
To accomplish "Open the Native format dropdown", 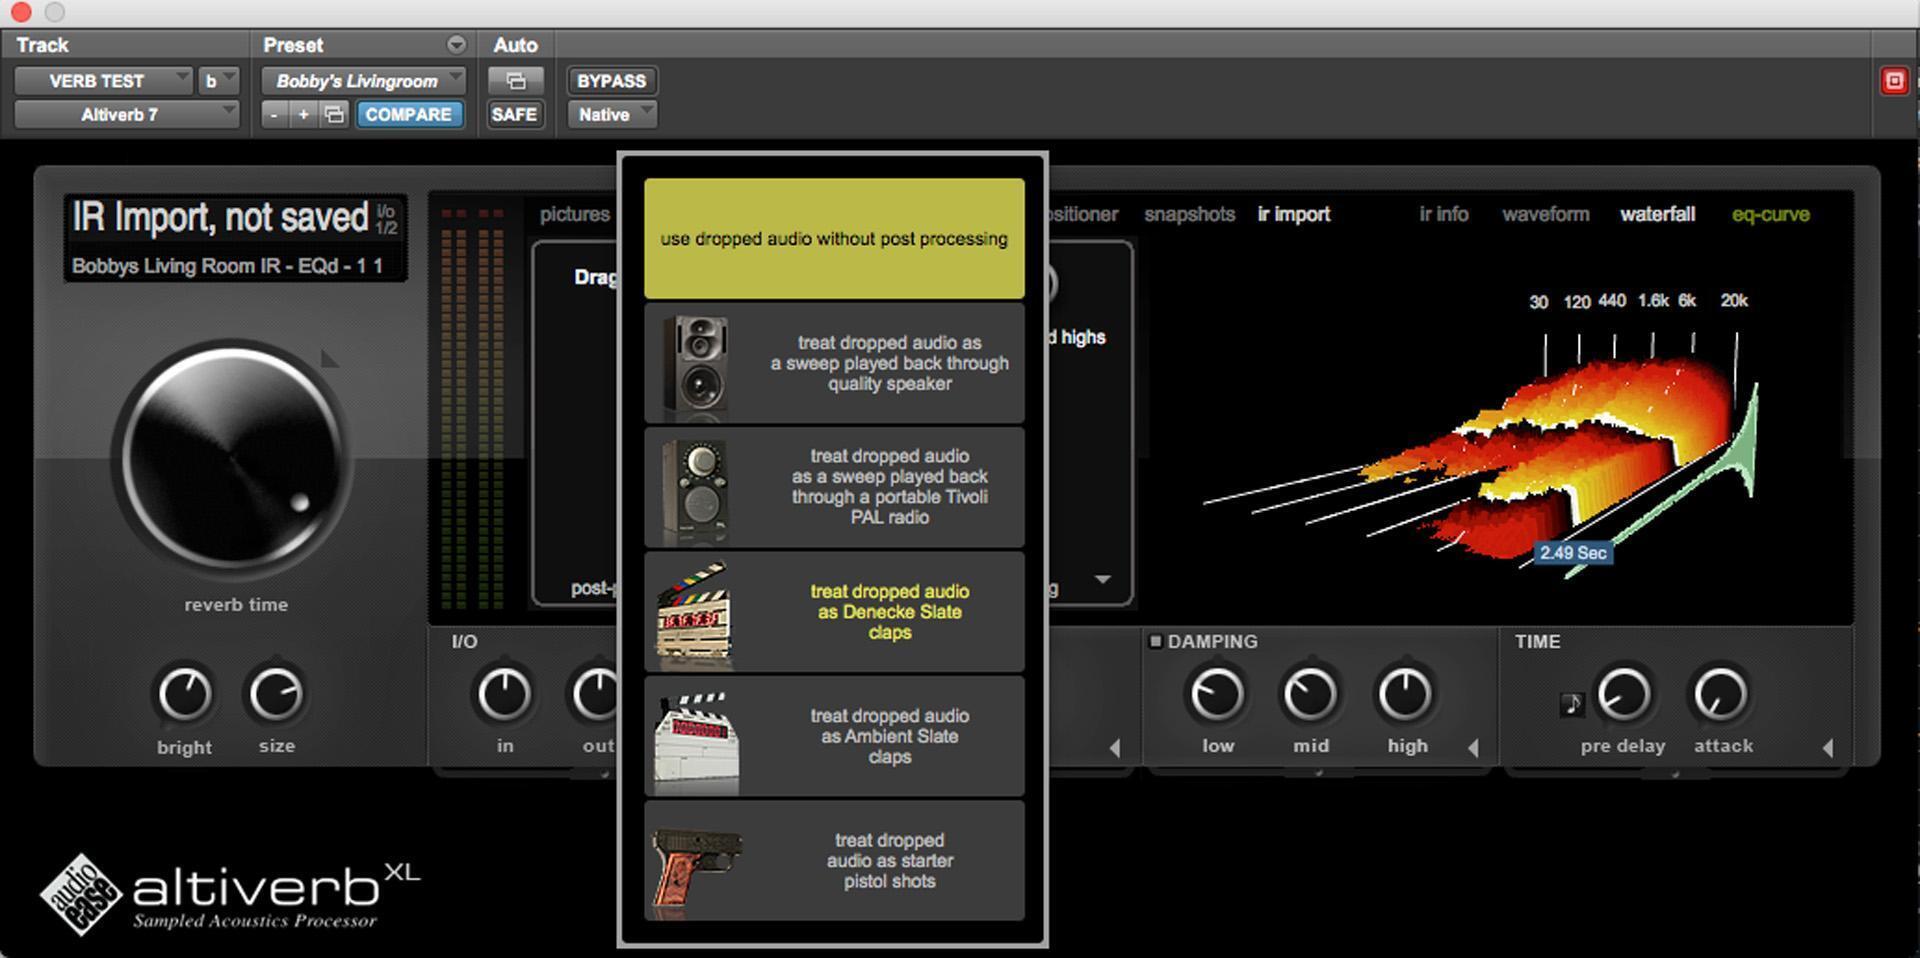I will tap(610, 114).
